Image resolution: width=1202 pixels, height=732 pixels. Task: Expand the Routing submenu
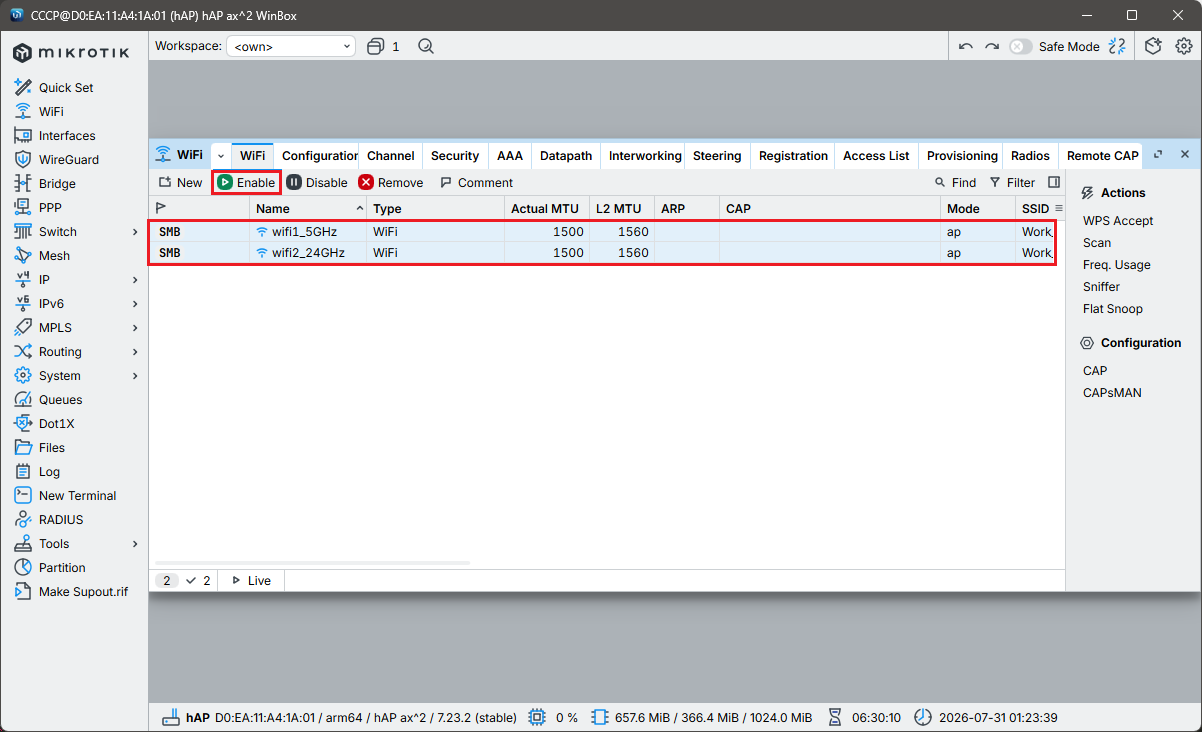(x=135, y=351)
